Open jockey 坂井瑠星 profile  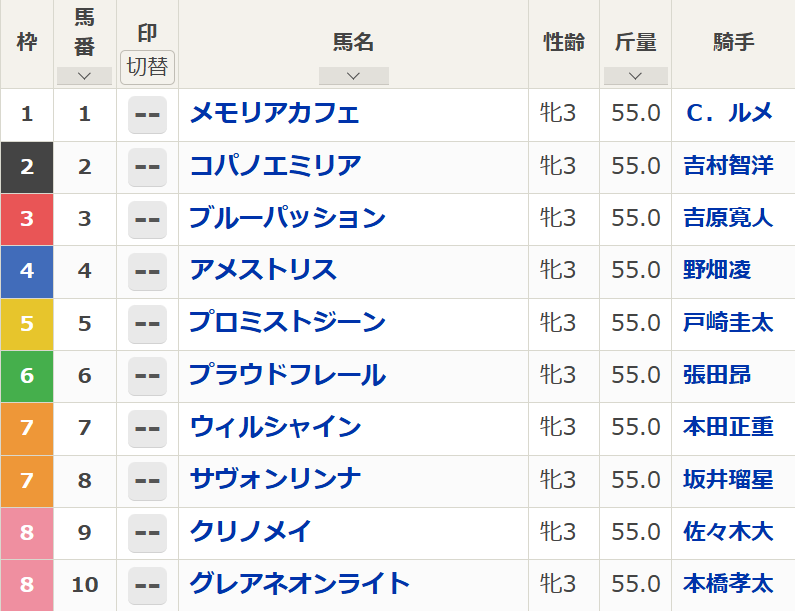[x=728, y=479]
